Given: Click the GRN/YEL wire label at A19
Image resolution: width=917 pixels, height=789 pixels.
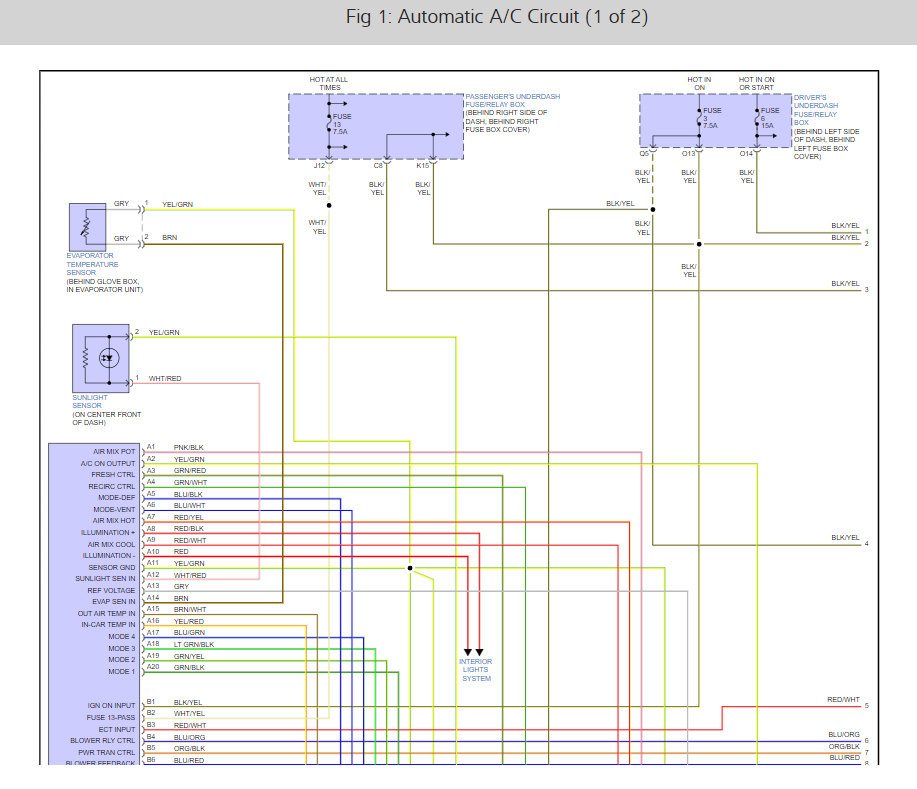Looking at the screenshot, I should [x=189, y=656].
